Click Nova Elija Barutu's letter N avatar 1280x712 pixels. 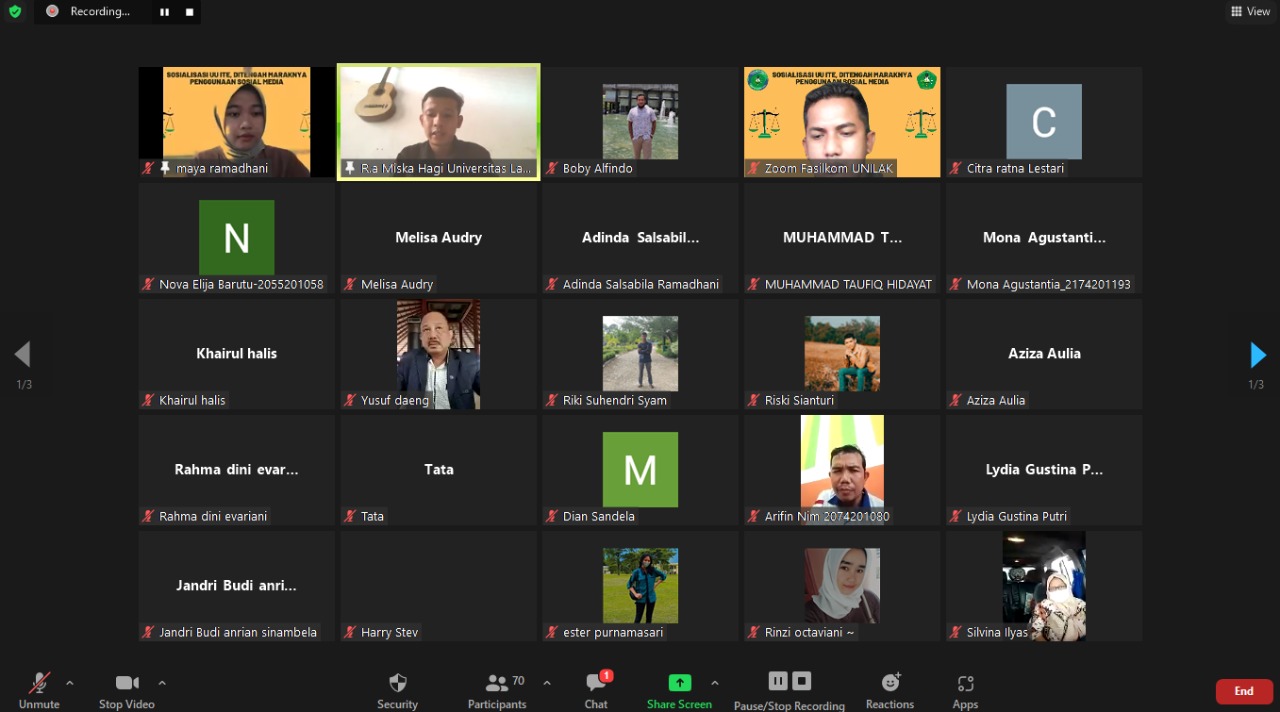pyautogui.click(x=237, y=237)
